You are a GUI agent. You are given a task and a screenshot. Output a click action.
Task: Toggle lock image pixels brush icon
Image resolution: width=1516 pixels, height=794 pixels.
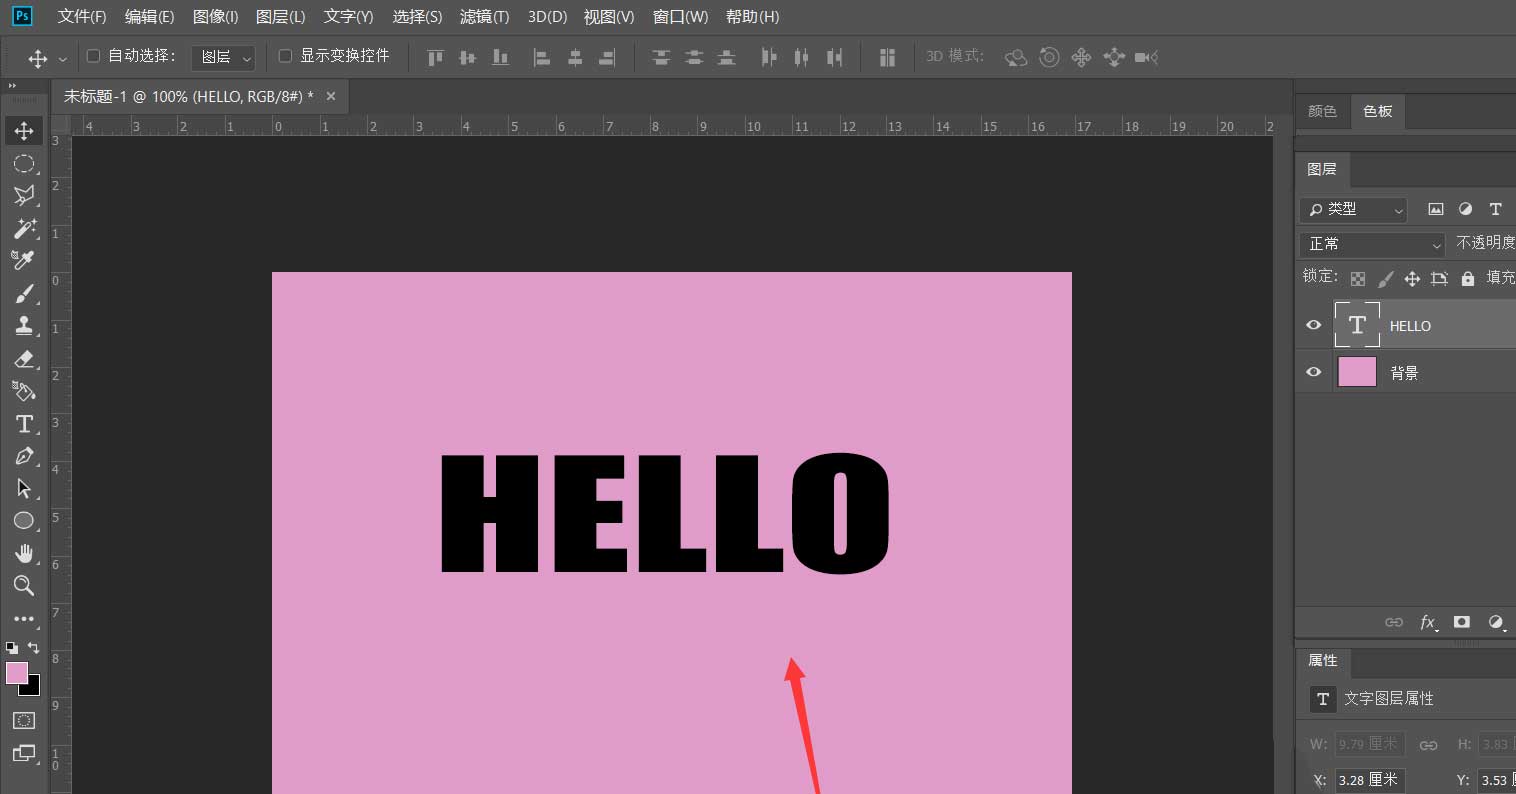(1385, 279)
